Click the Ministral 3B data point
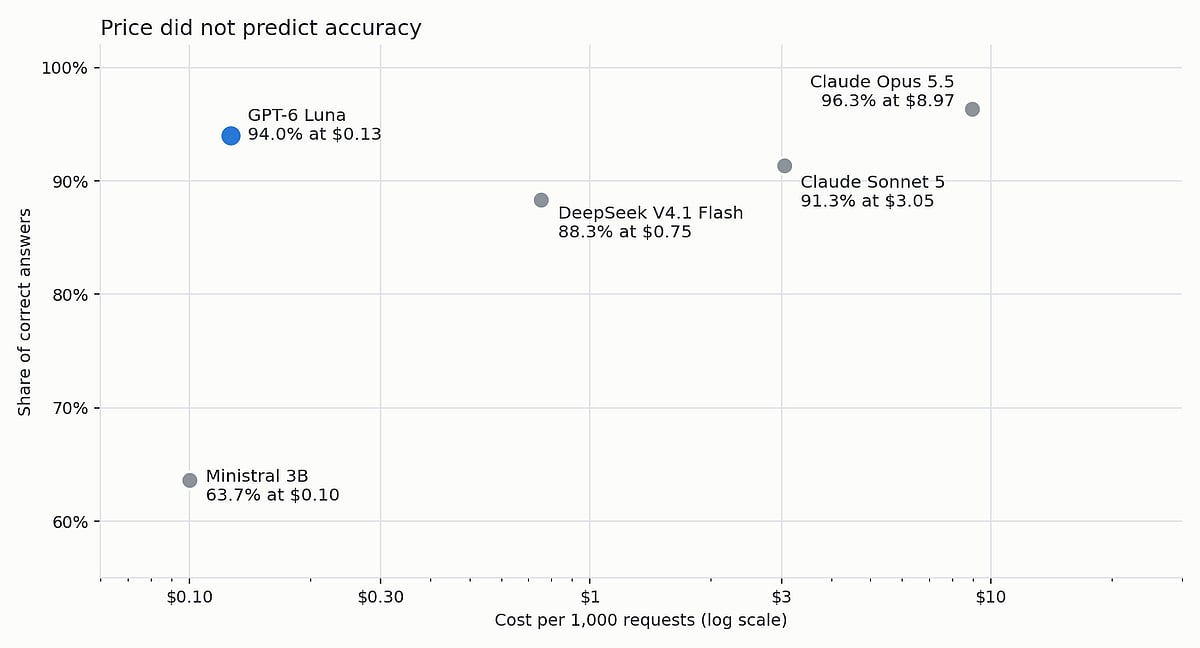This screenshot has width=1200, height=648. pyautogui.click(x=190, y=480)
